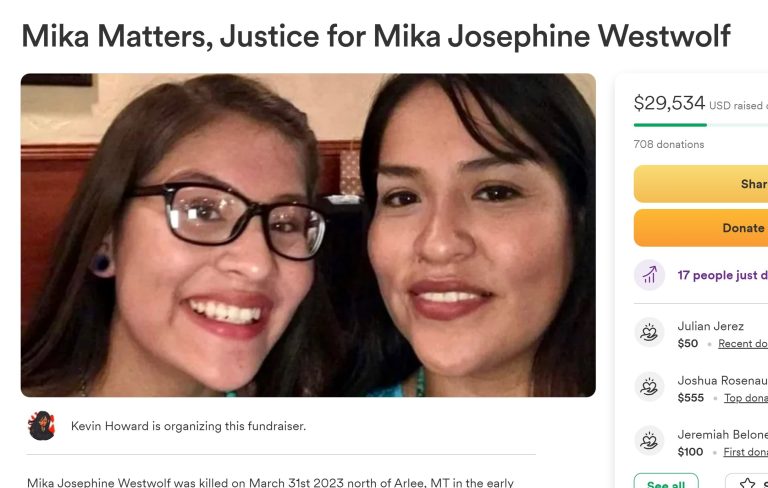Click the $29,534 raised amount

click(x=669, y=103)
